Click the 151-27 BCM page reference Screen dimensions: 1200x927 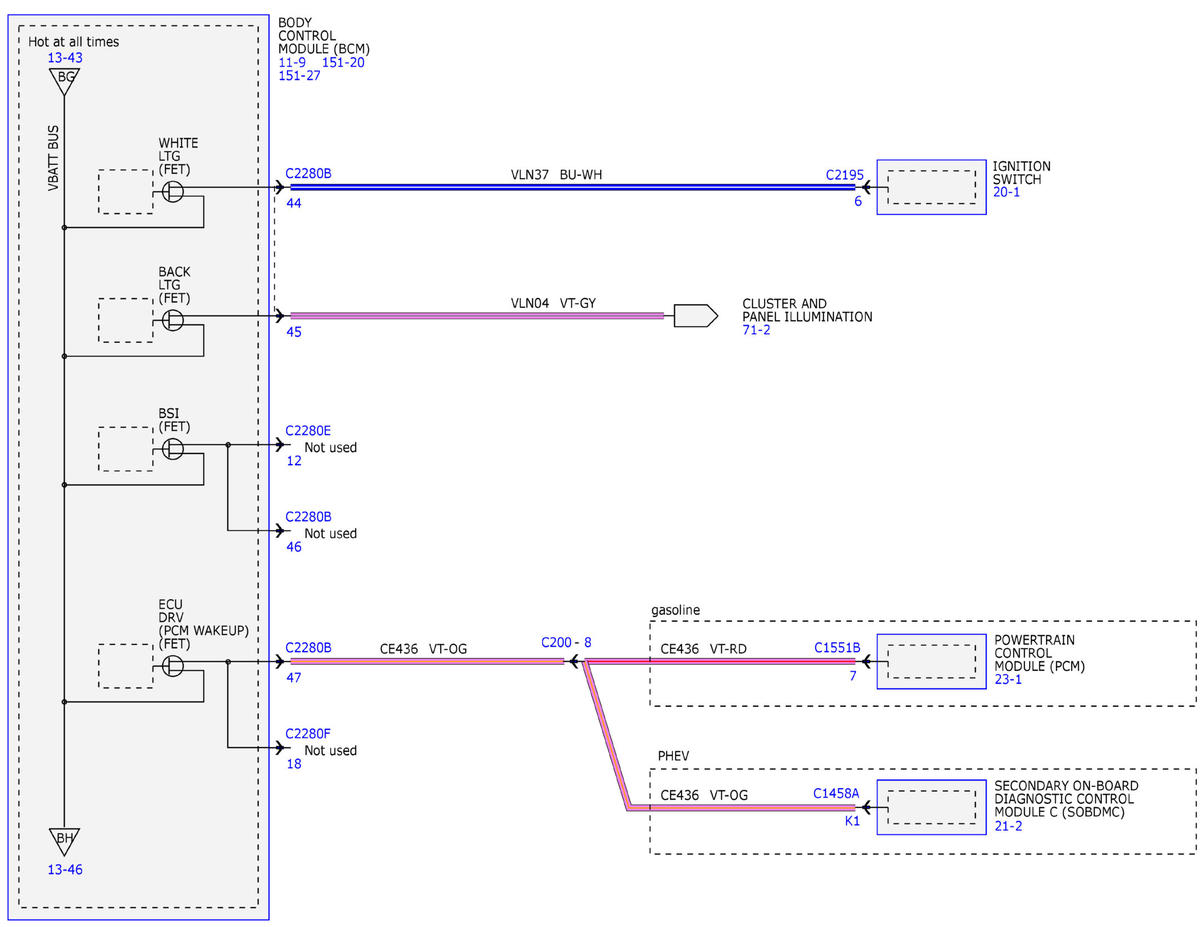point(299,75)
